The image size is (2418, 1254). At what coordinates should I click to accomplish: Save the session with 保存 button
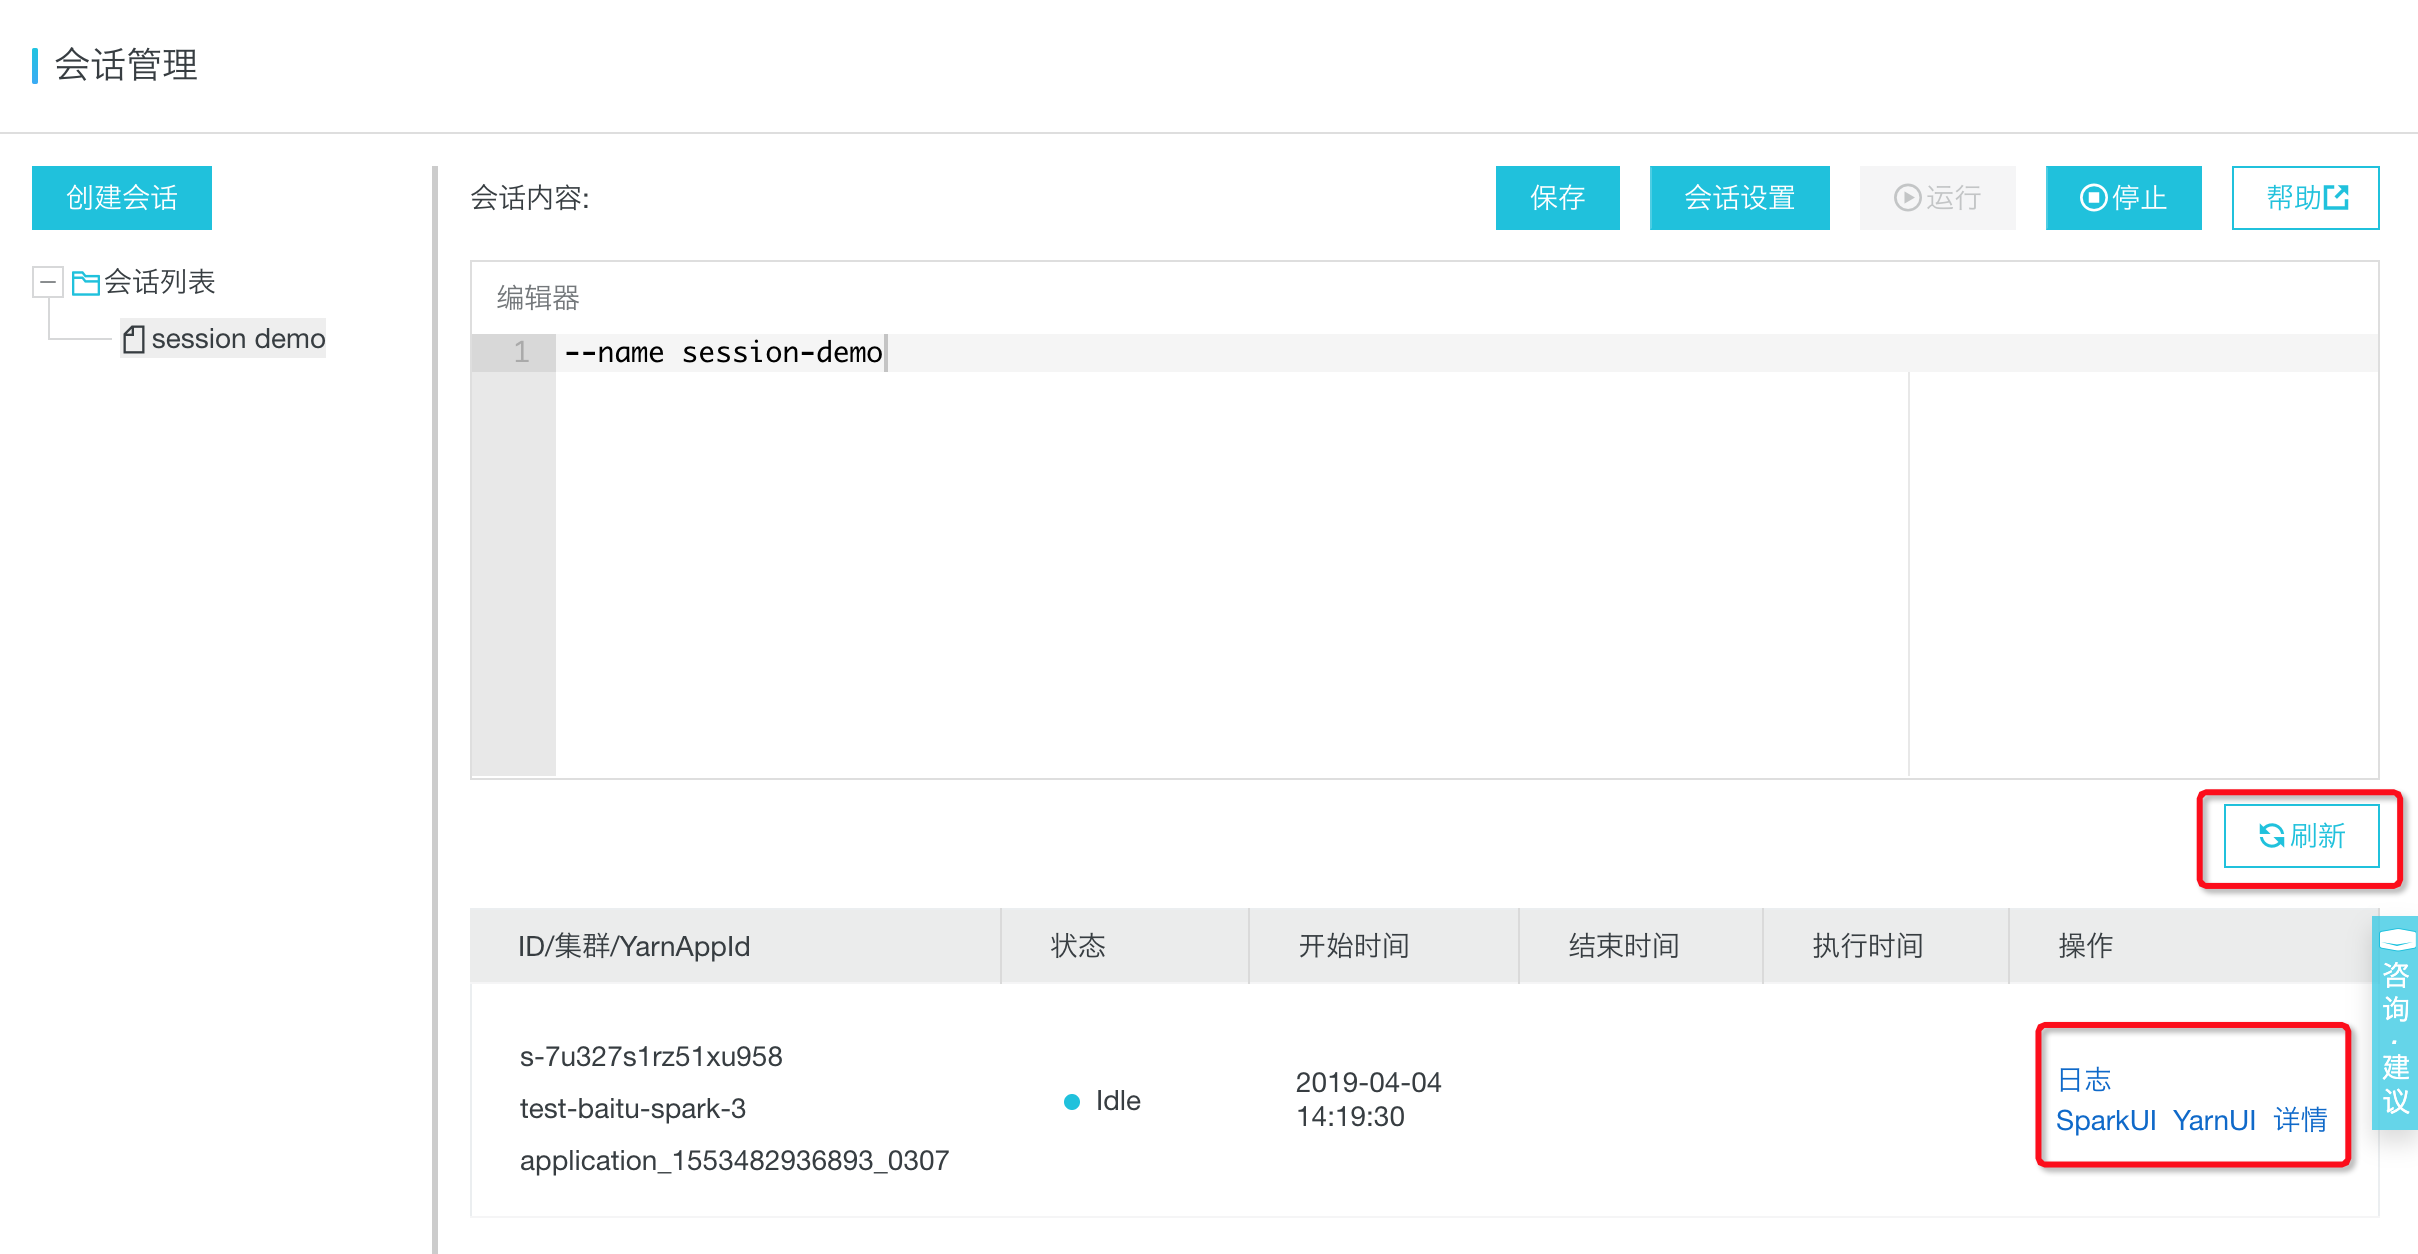[x=1557, y=198]
